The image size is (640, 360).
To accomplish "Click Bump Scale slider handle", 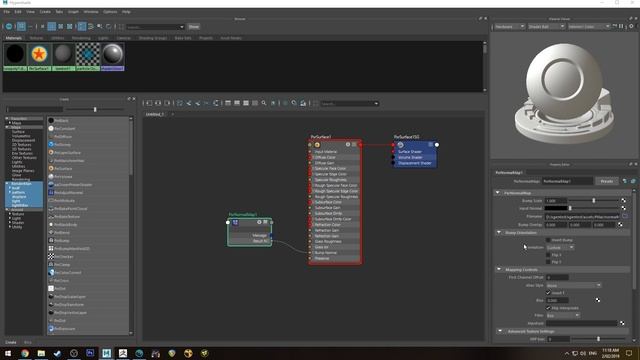I will point(593,200).
